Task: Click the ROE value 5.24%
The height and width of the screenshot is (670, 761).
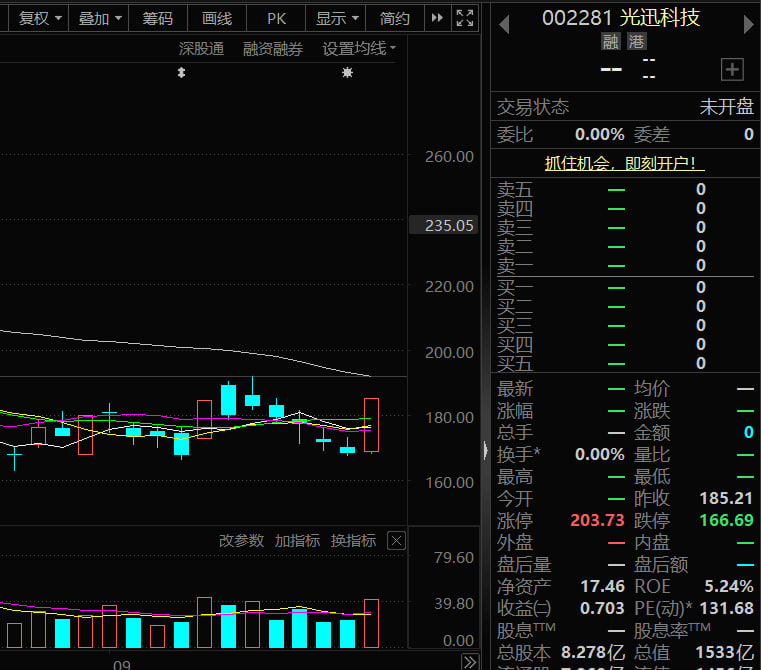Action: [x=729, y=586]
